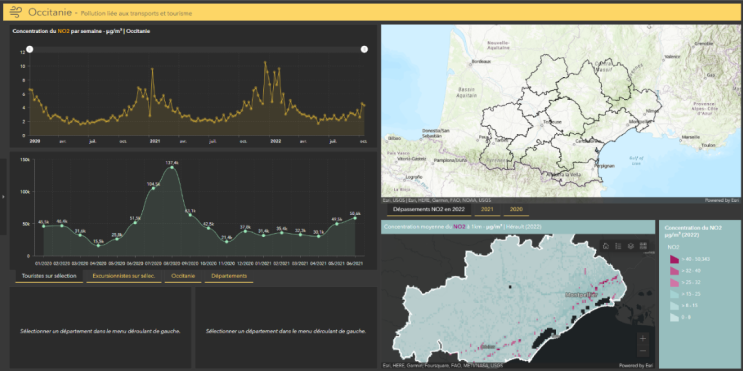
Task: Open the basemap gallery grid icon
Action: (643, 246)
